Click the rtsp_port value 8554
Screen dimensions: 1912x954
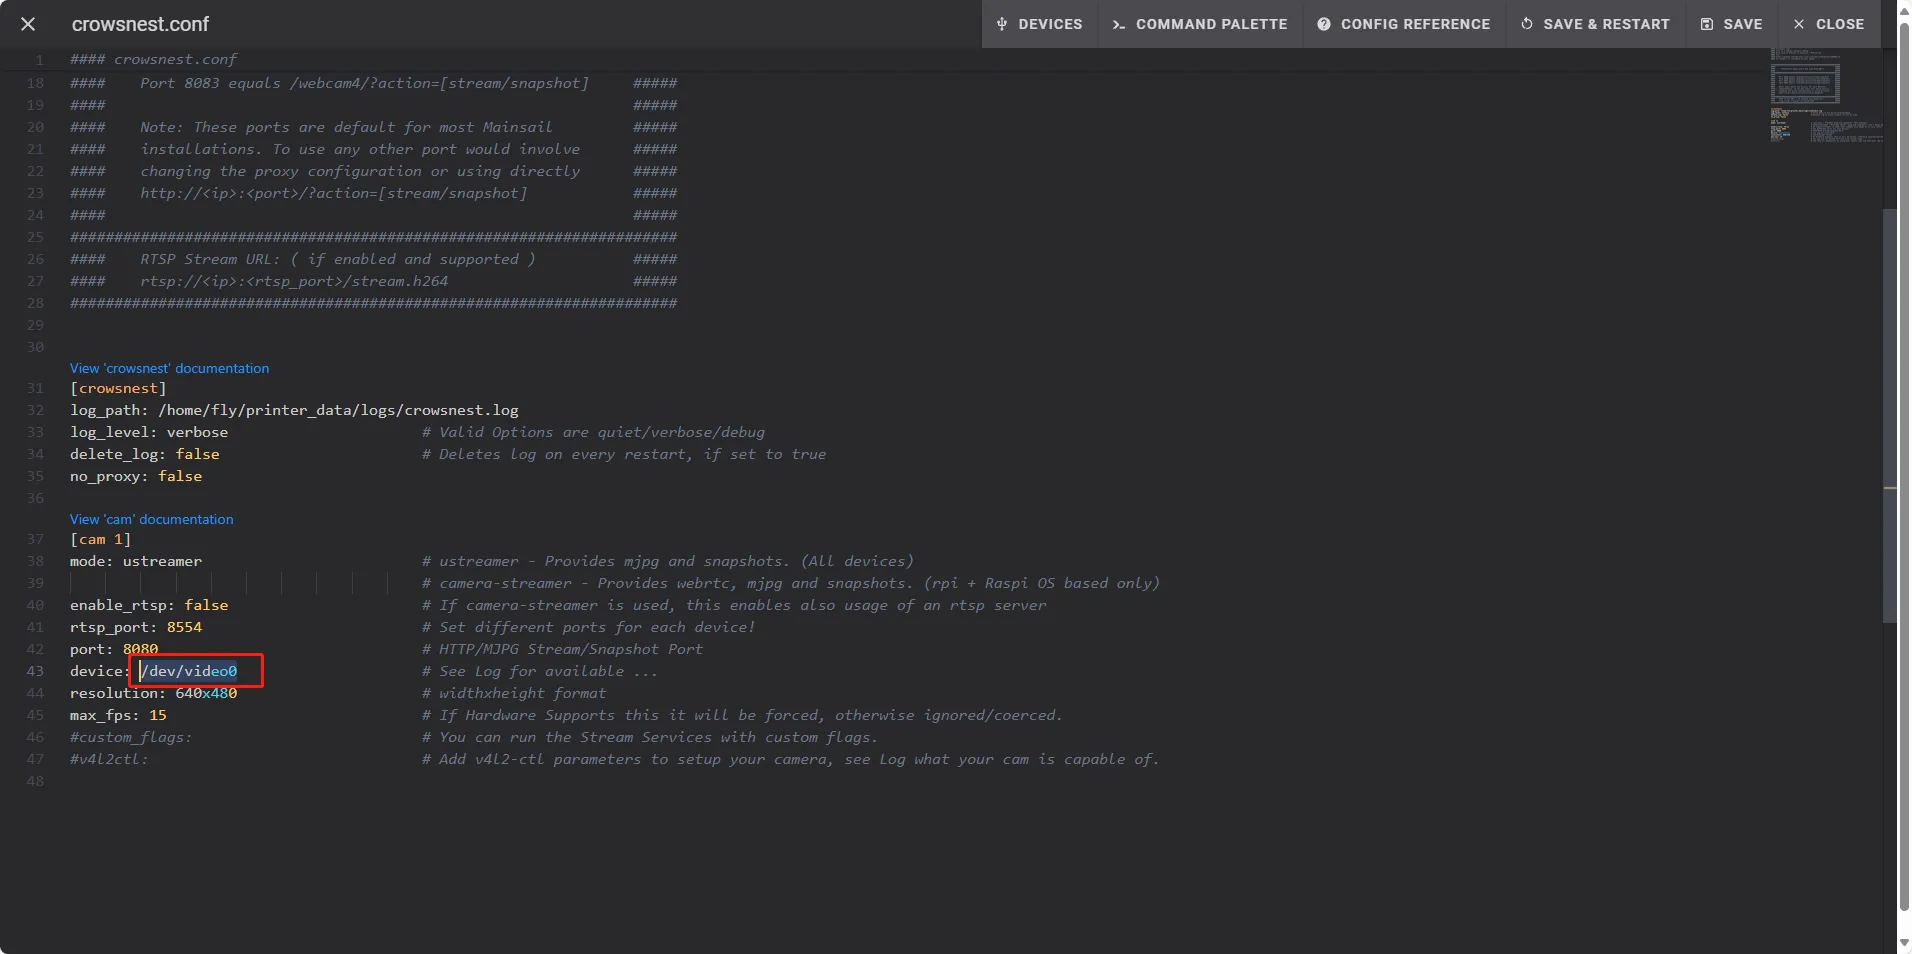pyautogui.click(x=184, y=627)
